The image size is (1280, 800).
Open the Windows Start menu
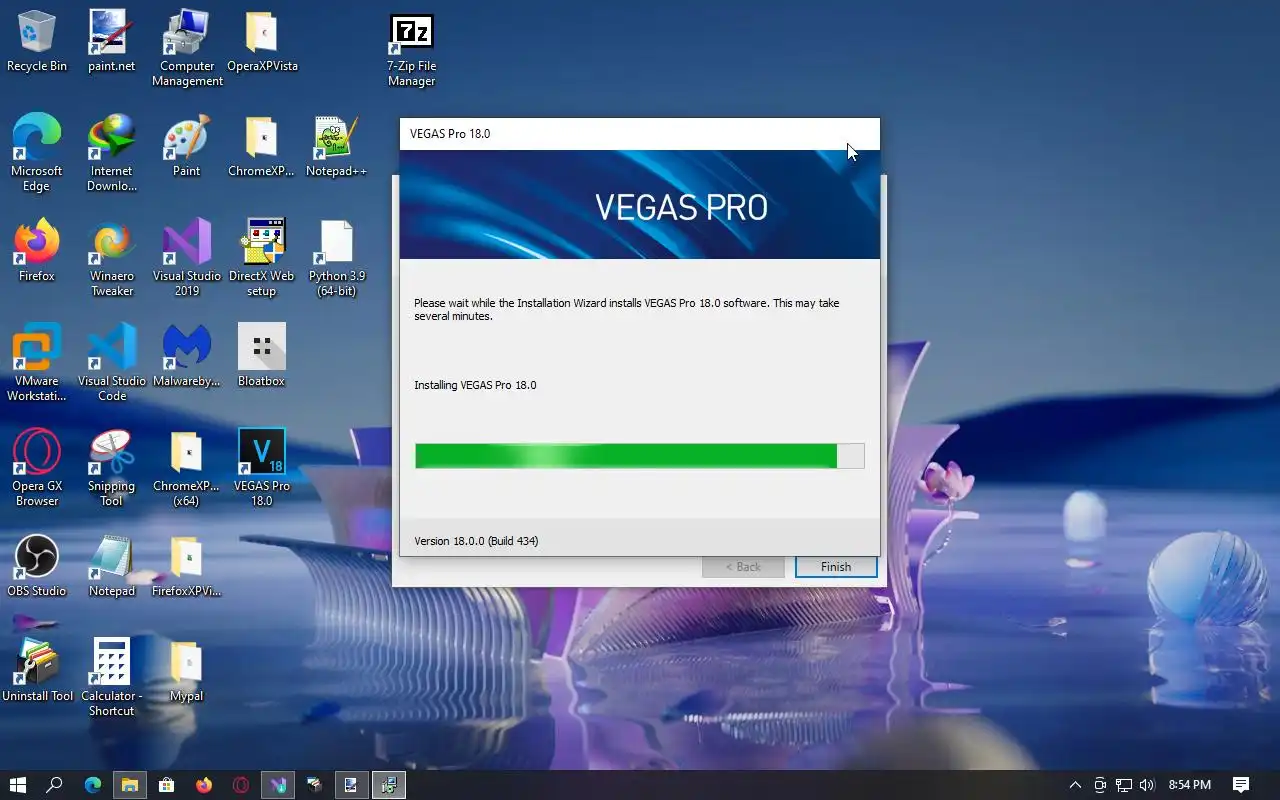click(x=17, y=785)
